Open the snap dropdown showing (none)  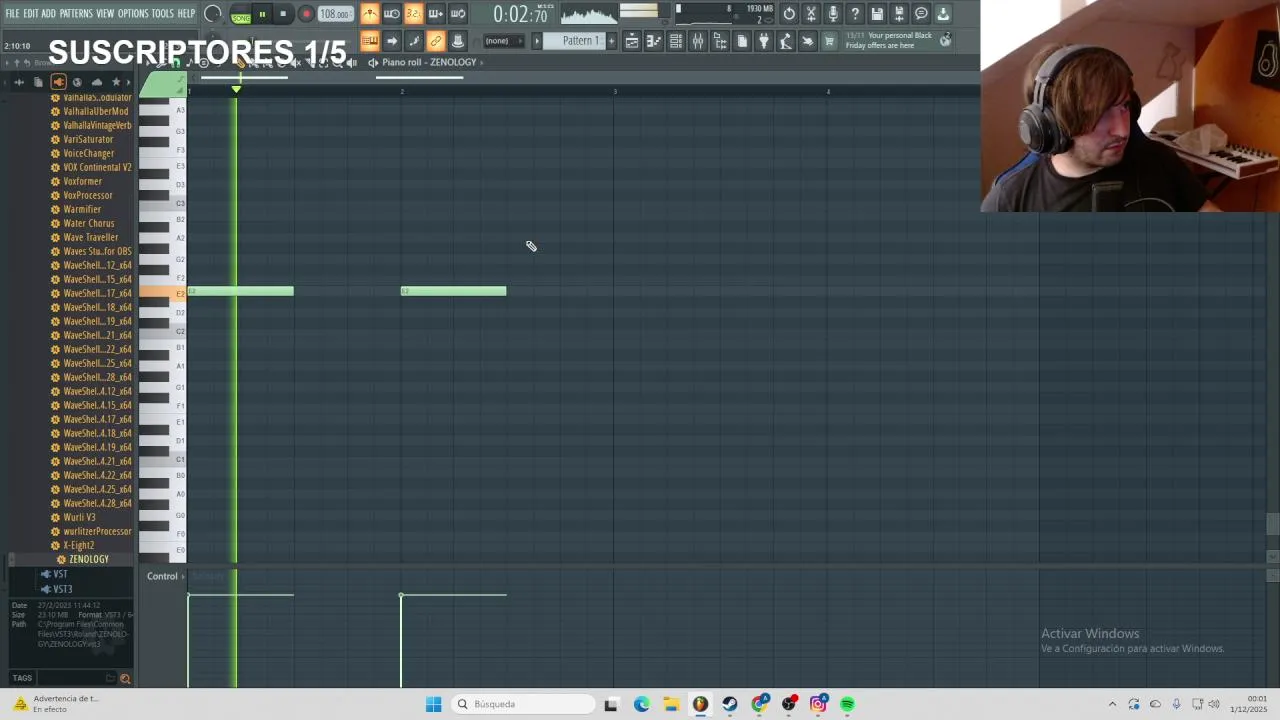point(502,41)
